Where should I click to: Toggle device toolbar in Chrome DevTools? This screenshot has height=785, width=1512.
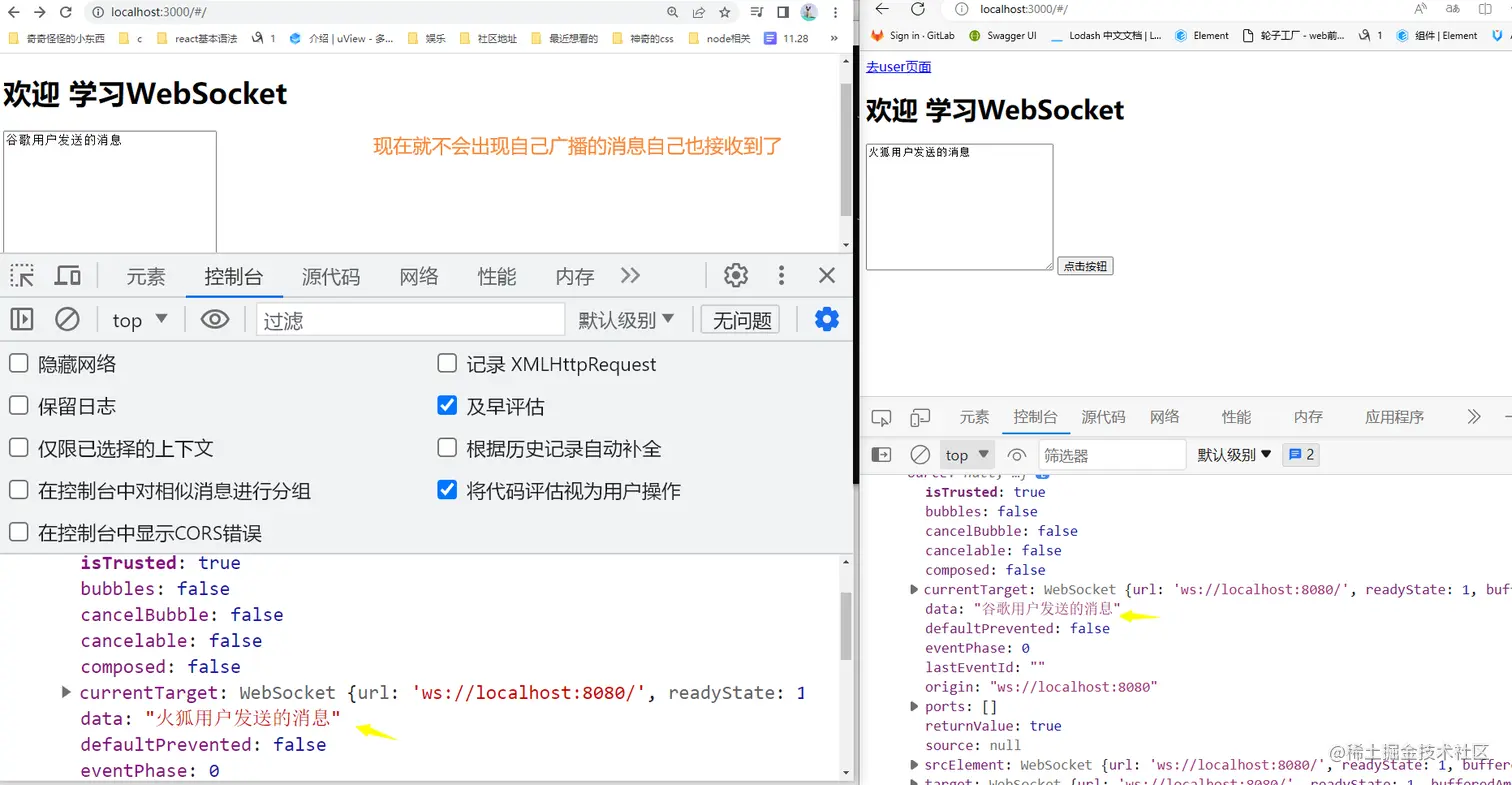[67, 276]
